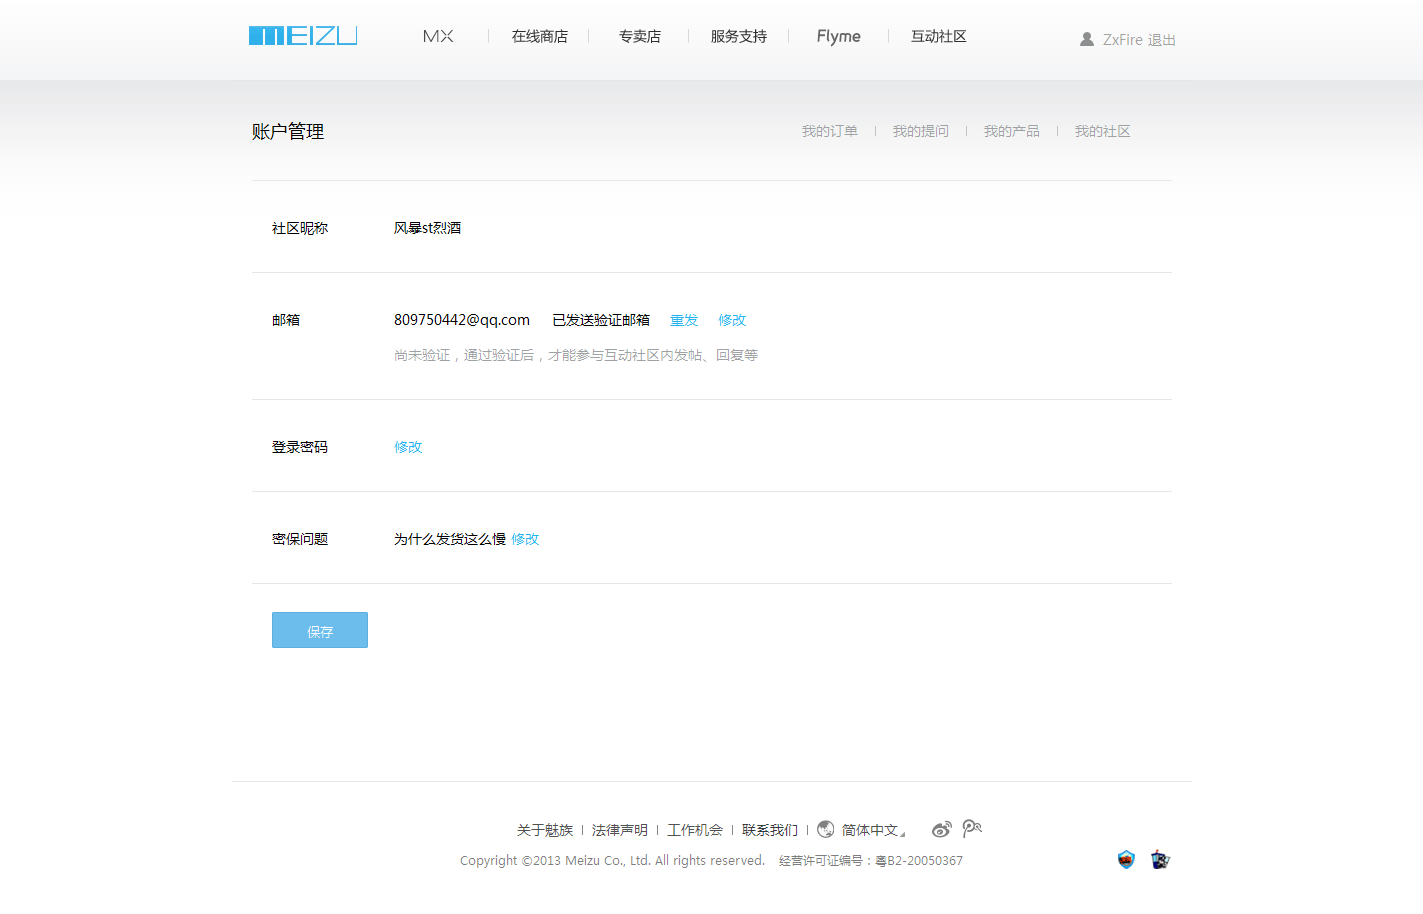Open the 简体中文 language selector
This screenshot has height=914, width=1423.
click(x=869, y=829)
